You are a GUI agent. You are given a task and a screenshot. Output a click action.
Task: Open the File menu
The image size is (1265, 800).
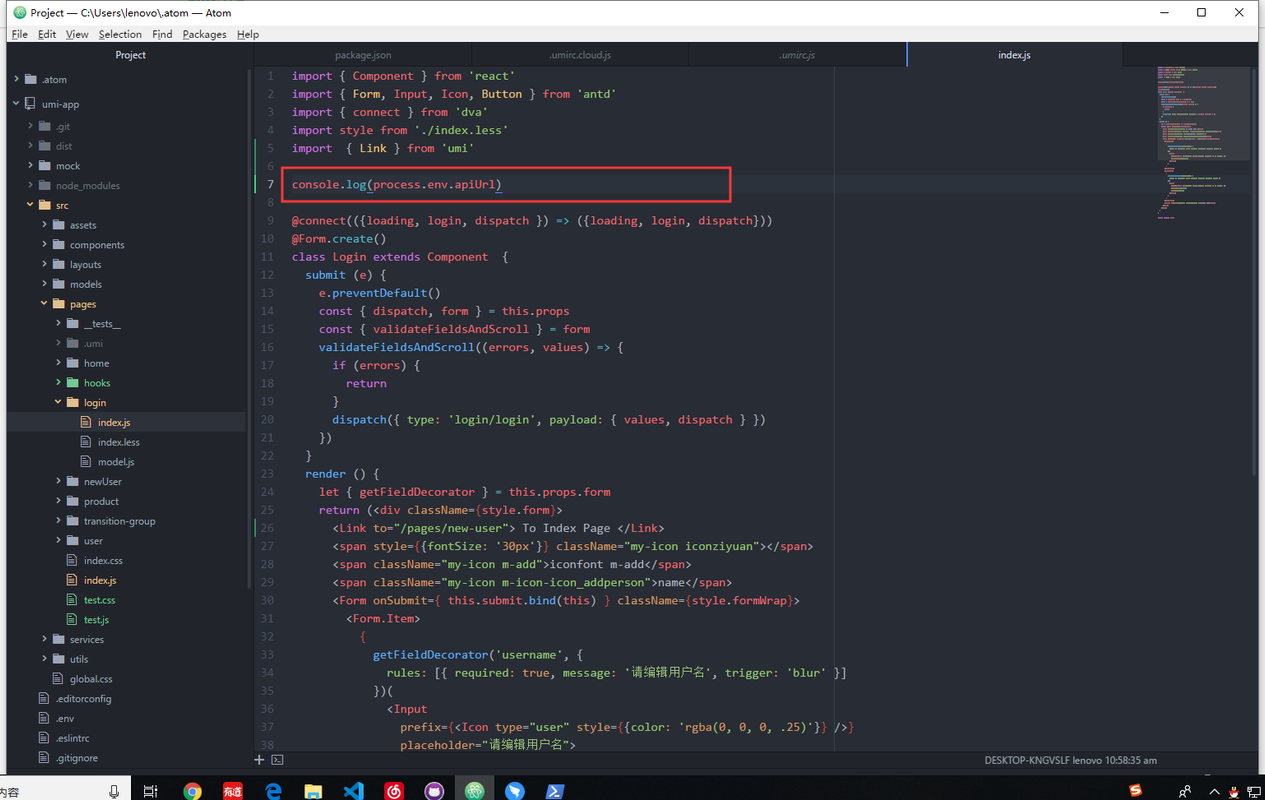pos(19,34)
